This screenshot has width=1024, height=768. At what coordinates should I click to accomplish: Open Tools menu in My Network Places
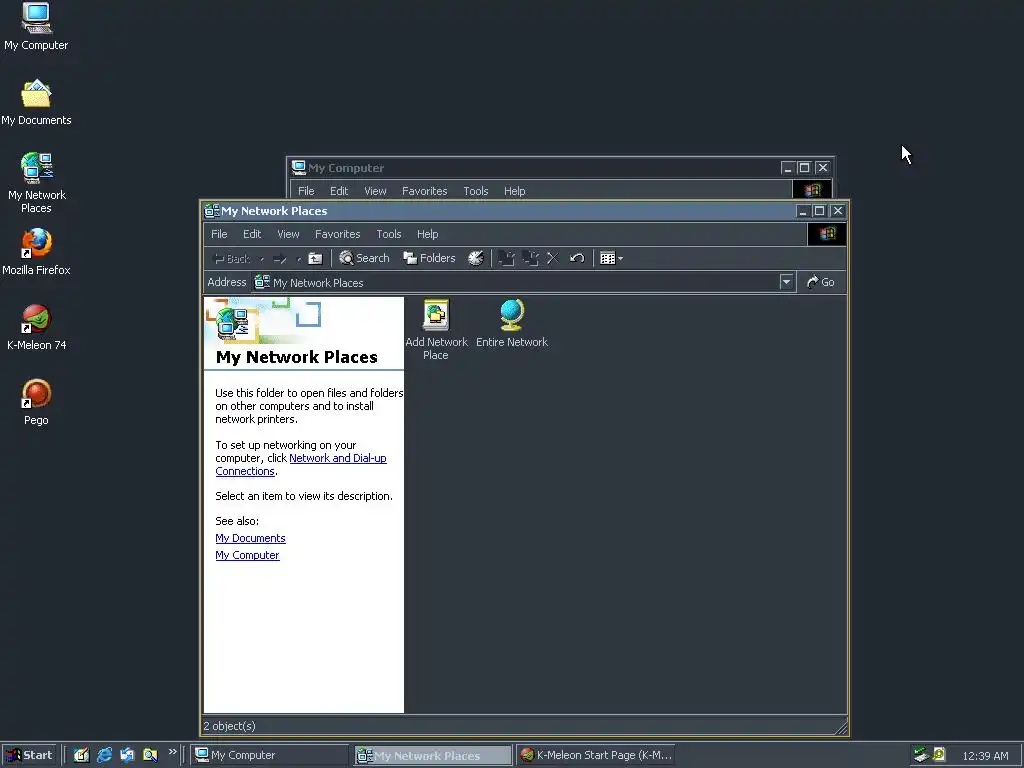[x=389, y=234]
